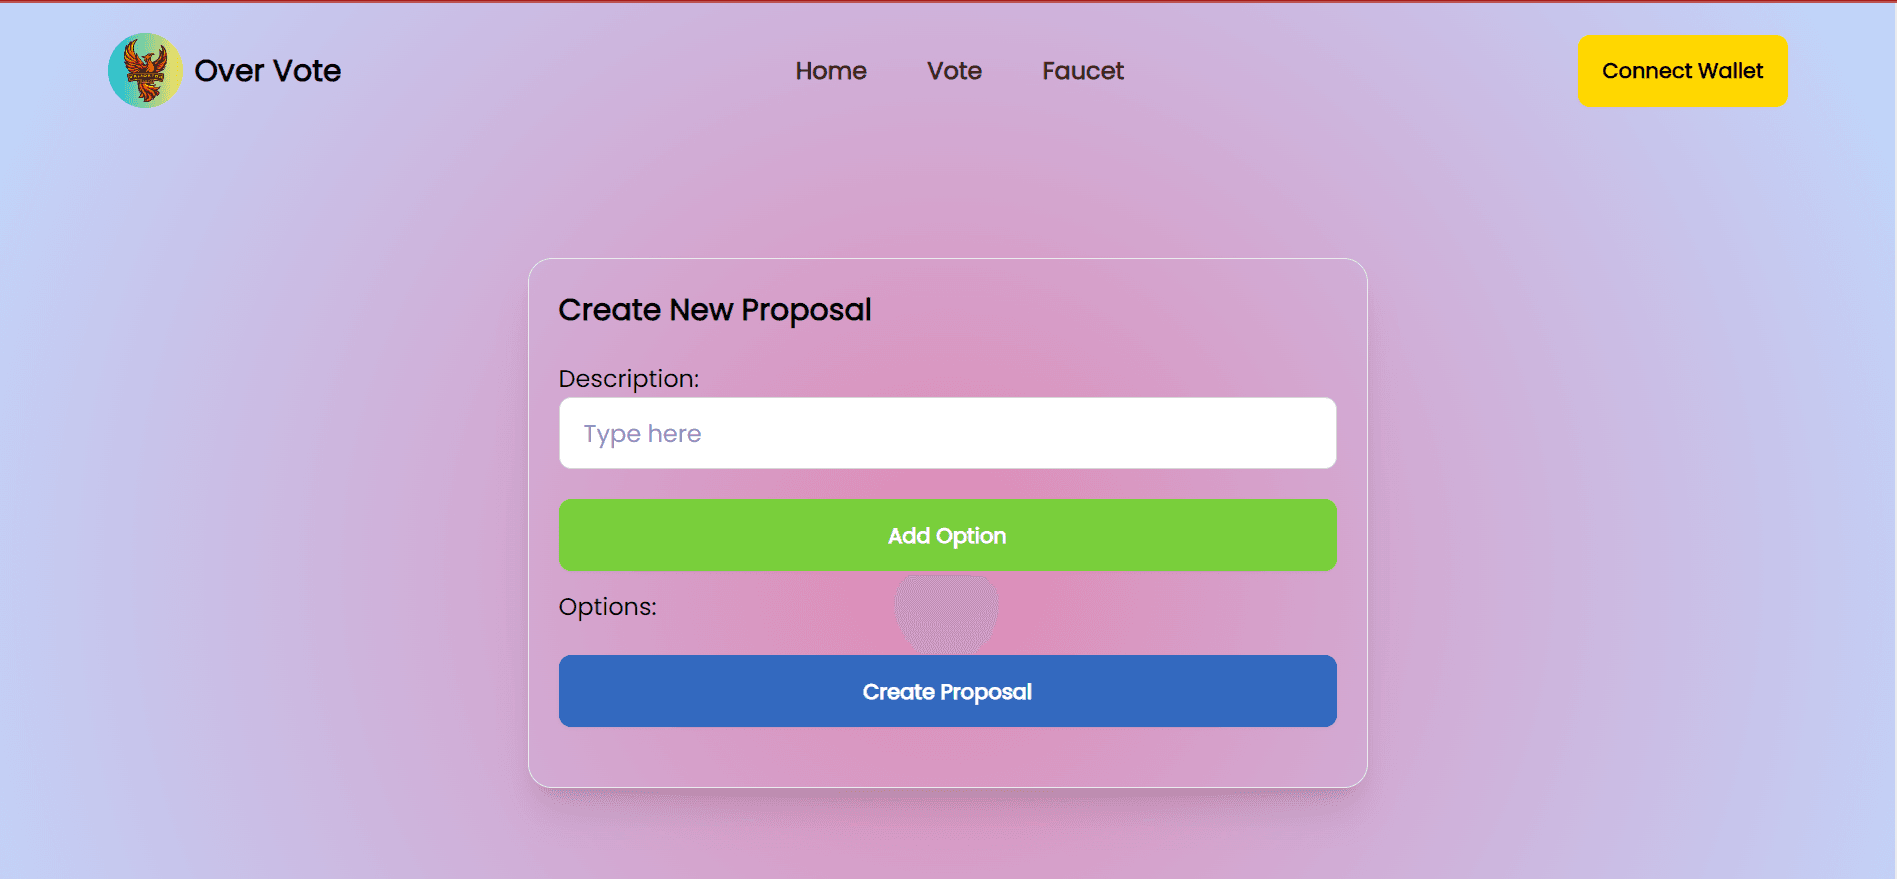Viewport: 1897px width, 879px height.
Task: Click the circular ripple beside Options
Action: point(947,612)
